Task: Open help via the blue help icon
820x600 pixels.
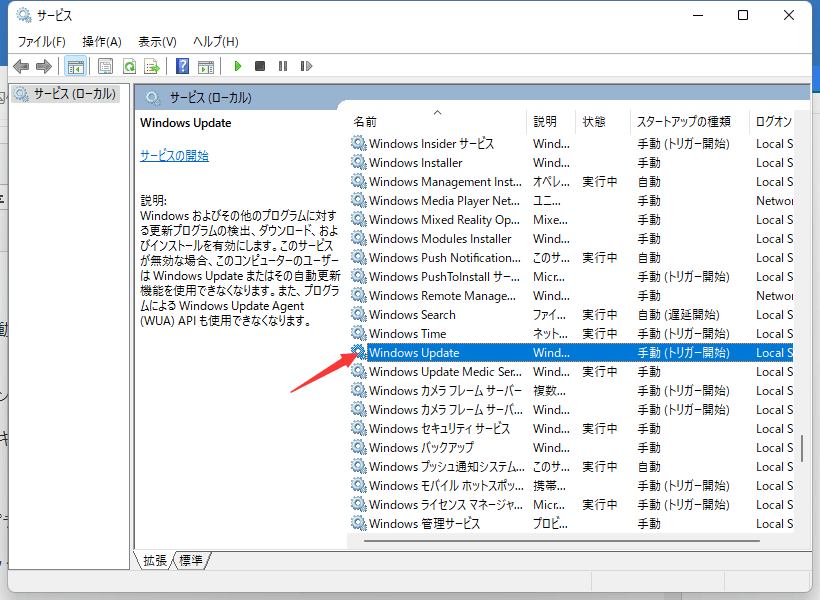Action: tap(181, 66)
